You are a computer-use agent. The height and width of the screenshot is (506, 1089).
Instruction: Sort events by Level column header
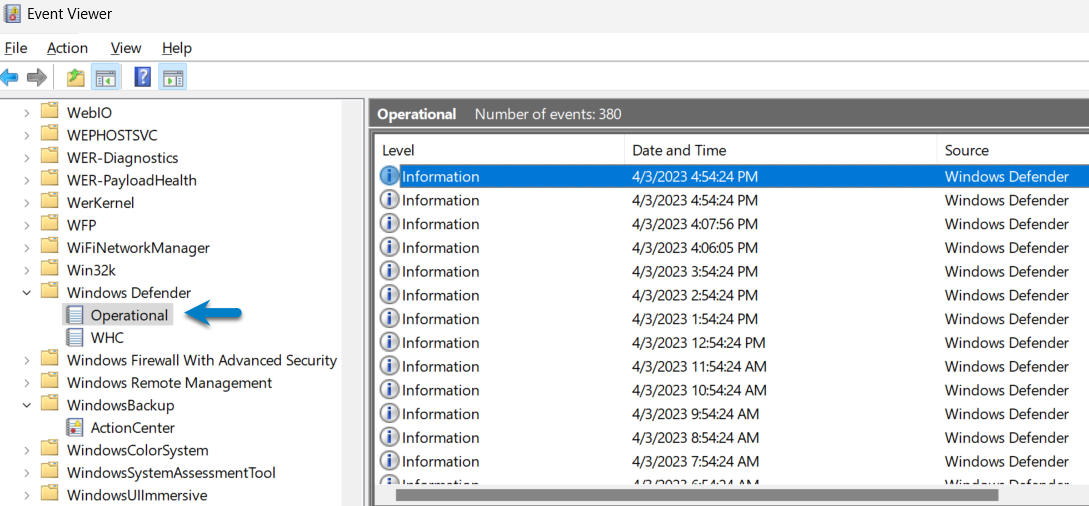coord(499,150)
